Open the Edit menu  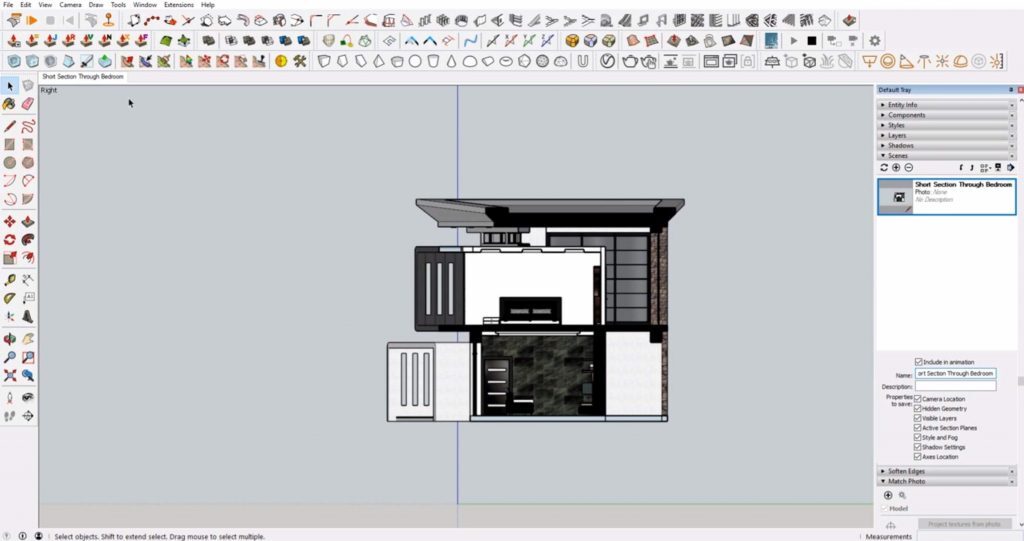[25, 5]
